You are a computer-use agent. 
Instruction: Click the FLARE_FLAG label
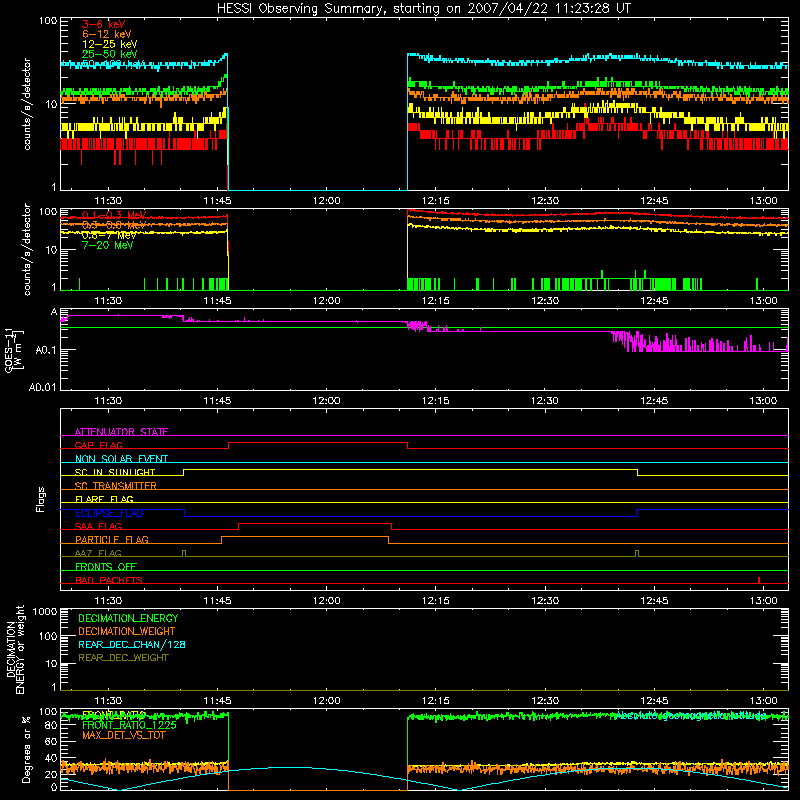(104, 499)
